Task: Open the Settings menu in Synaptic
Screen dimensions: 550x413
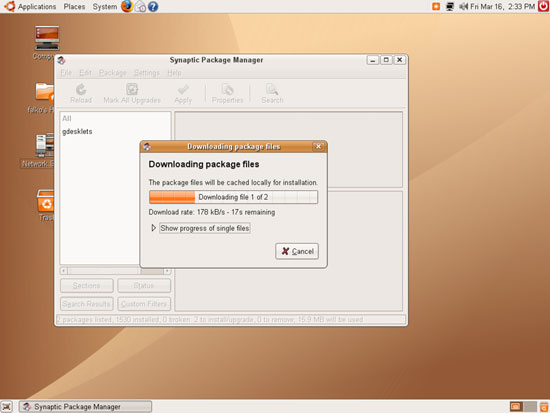Action: point(147,73)
